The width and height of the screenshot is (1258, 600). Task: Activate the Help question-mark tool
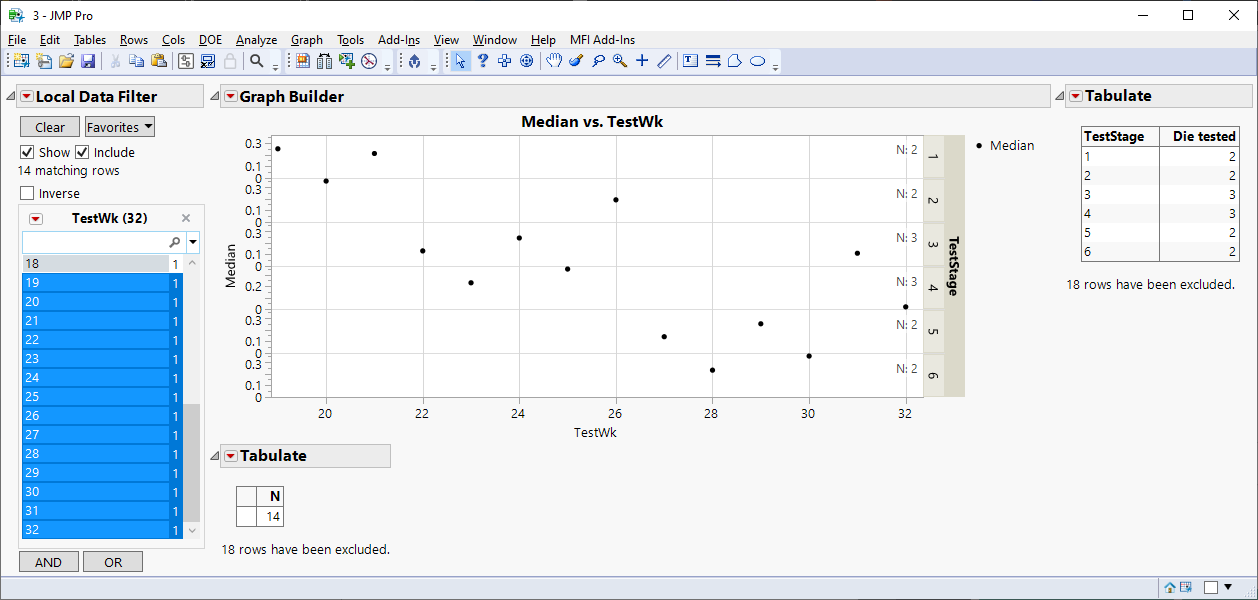(482, 61)
